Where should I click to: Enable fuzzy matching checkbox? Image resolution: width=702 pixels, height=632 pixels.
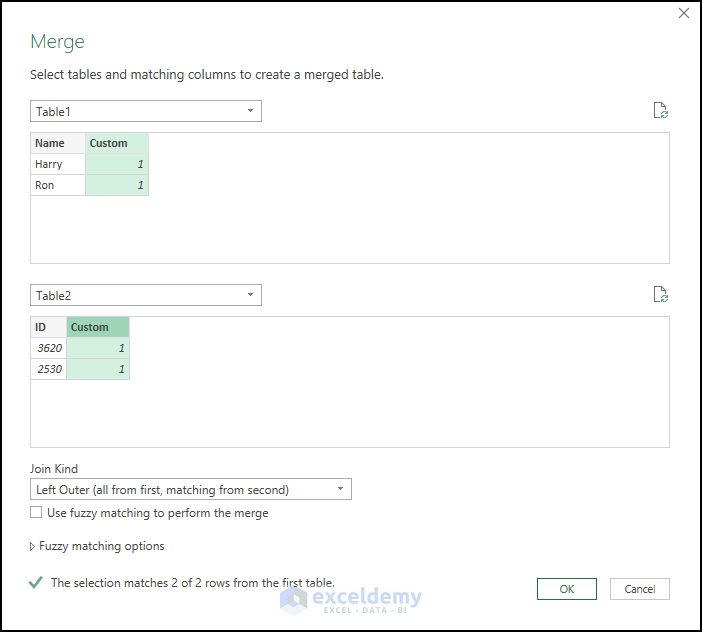click(x=37, y=513)
